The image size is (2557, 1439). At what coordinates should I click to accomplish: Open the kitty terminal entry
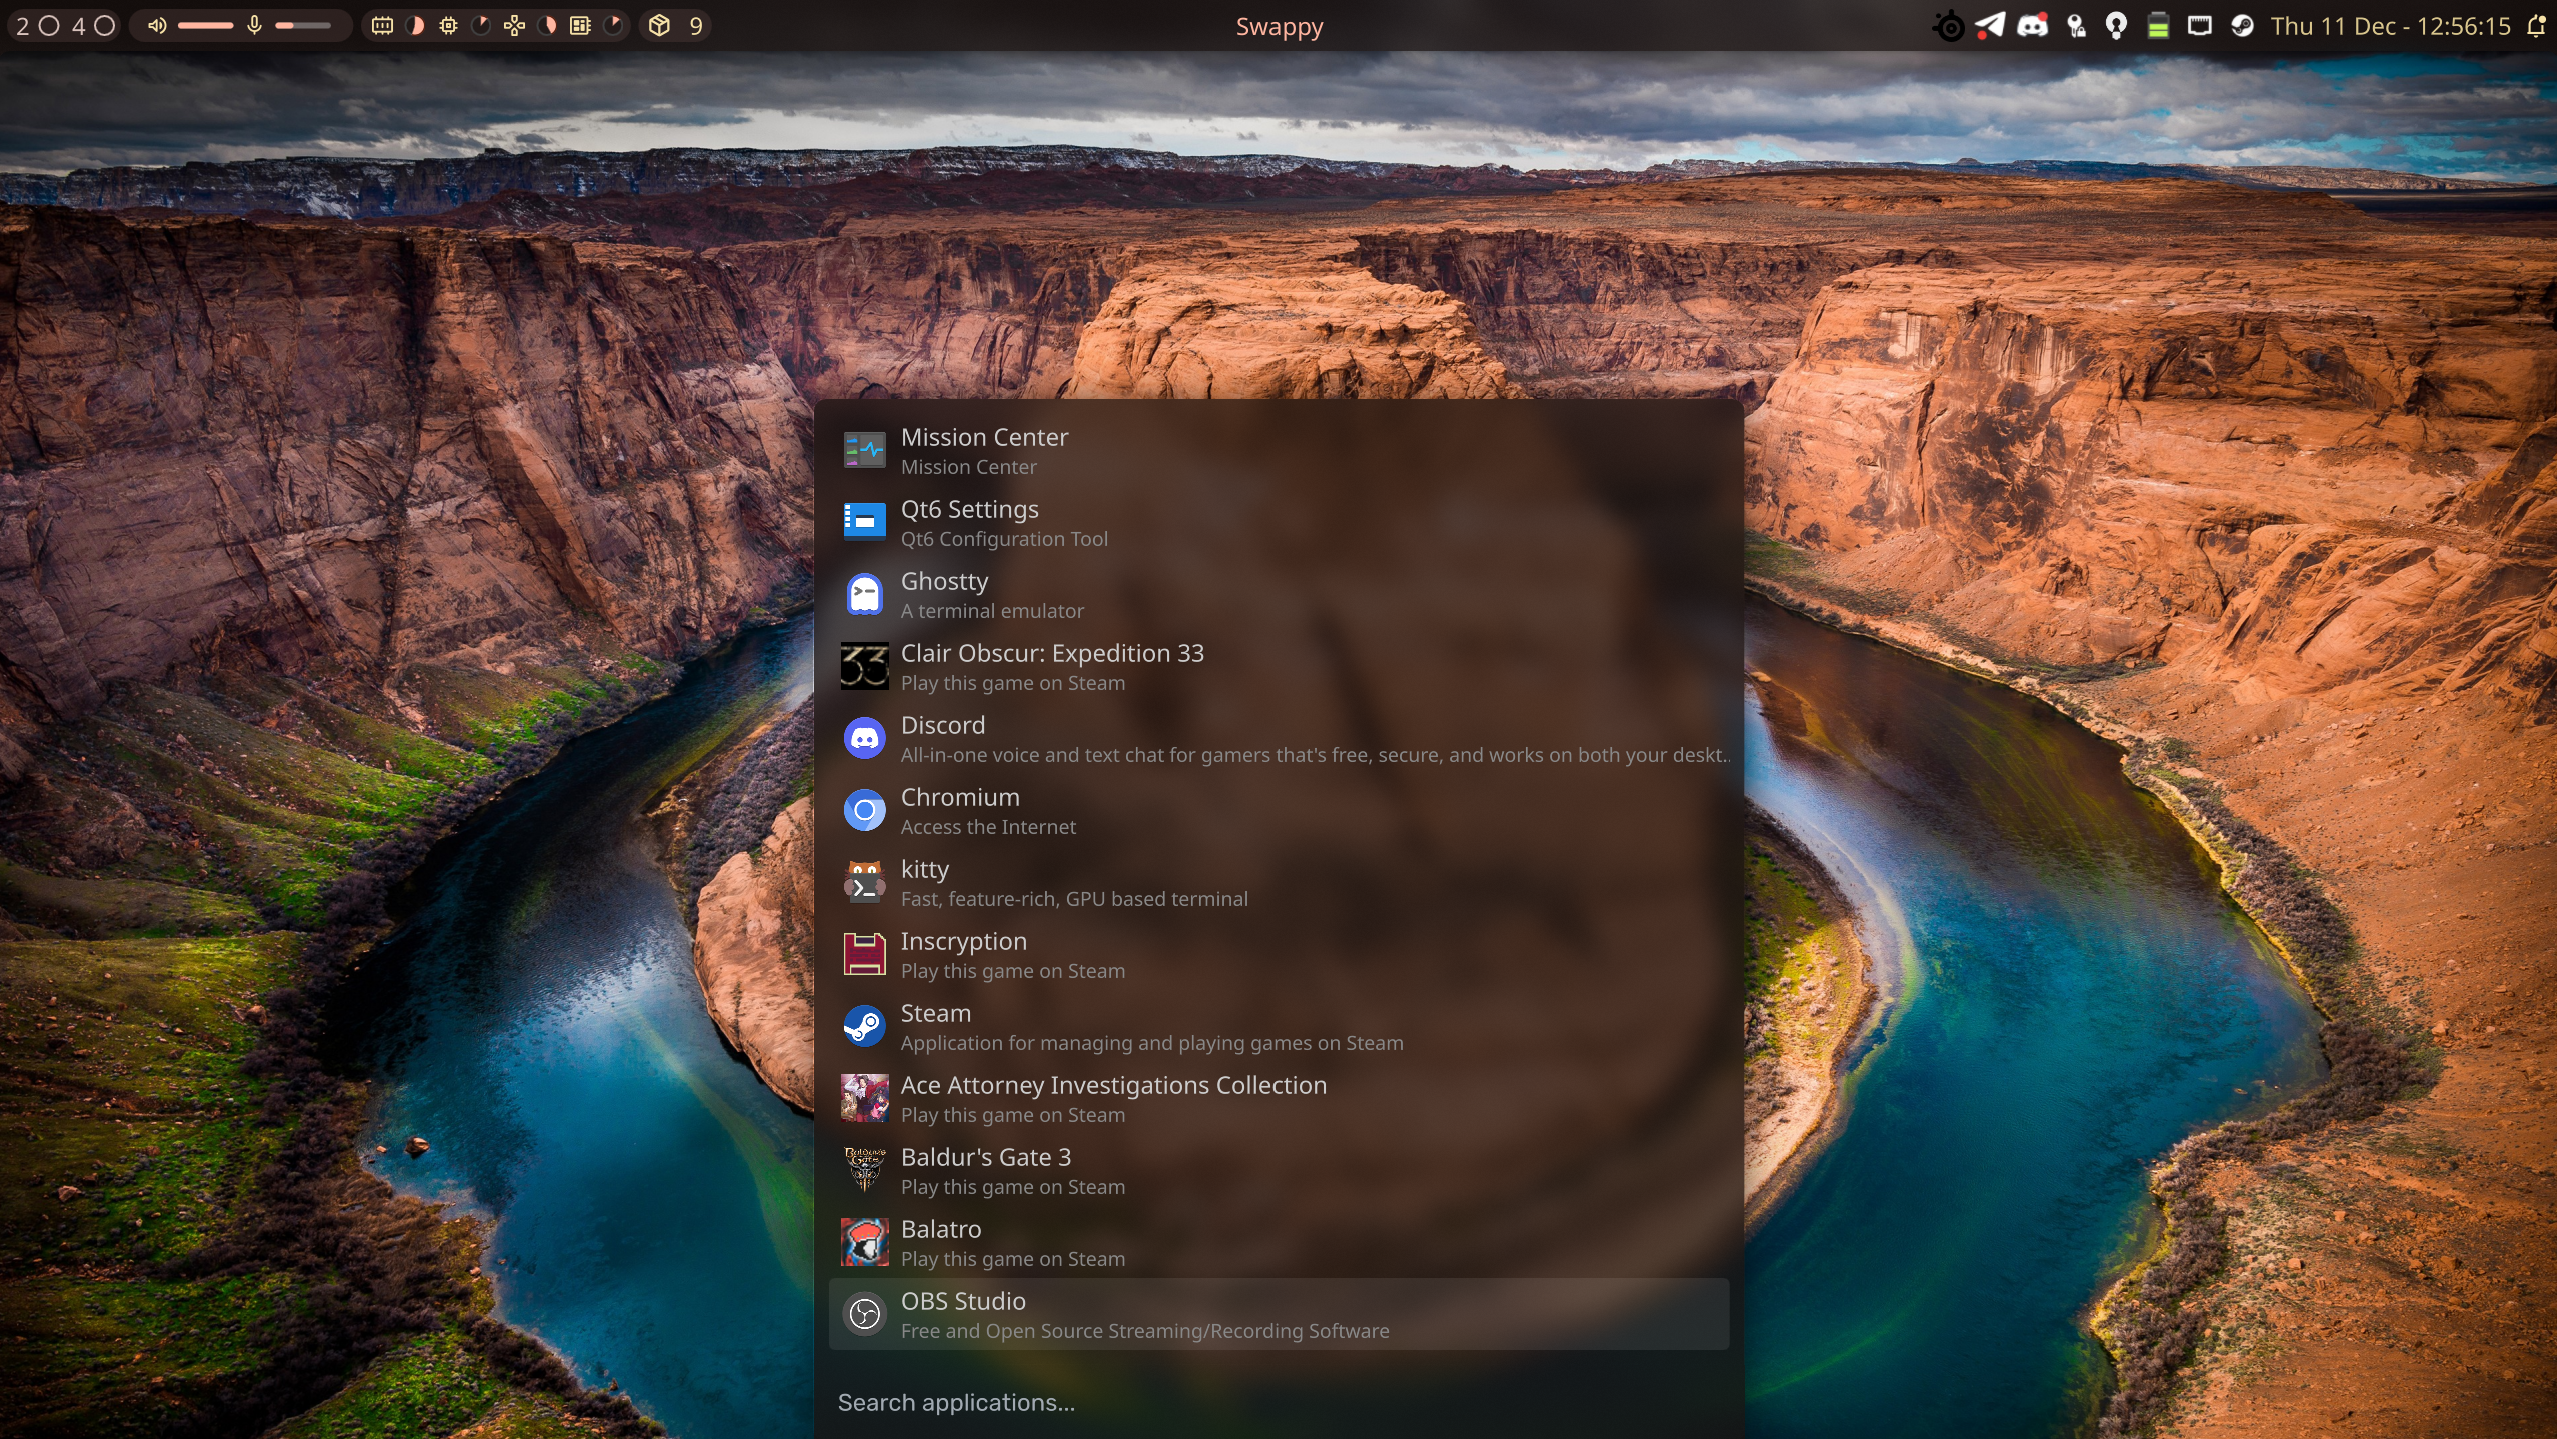pyautogui.click(x=1278, y=883)
